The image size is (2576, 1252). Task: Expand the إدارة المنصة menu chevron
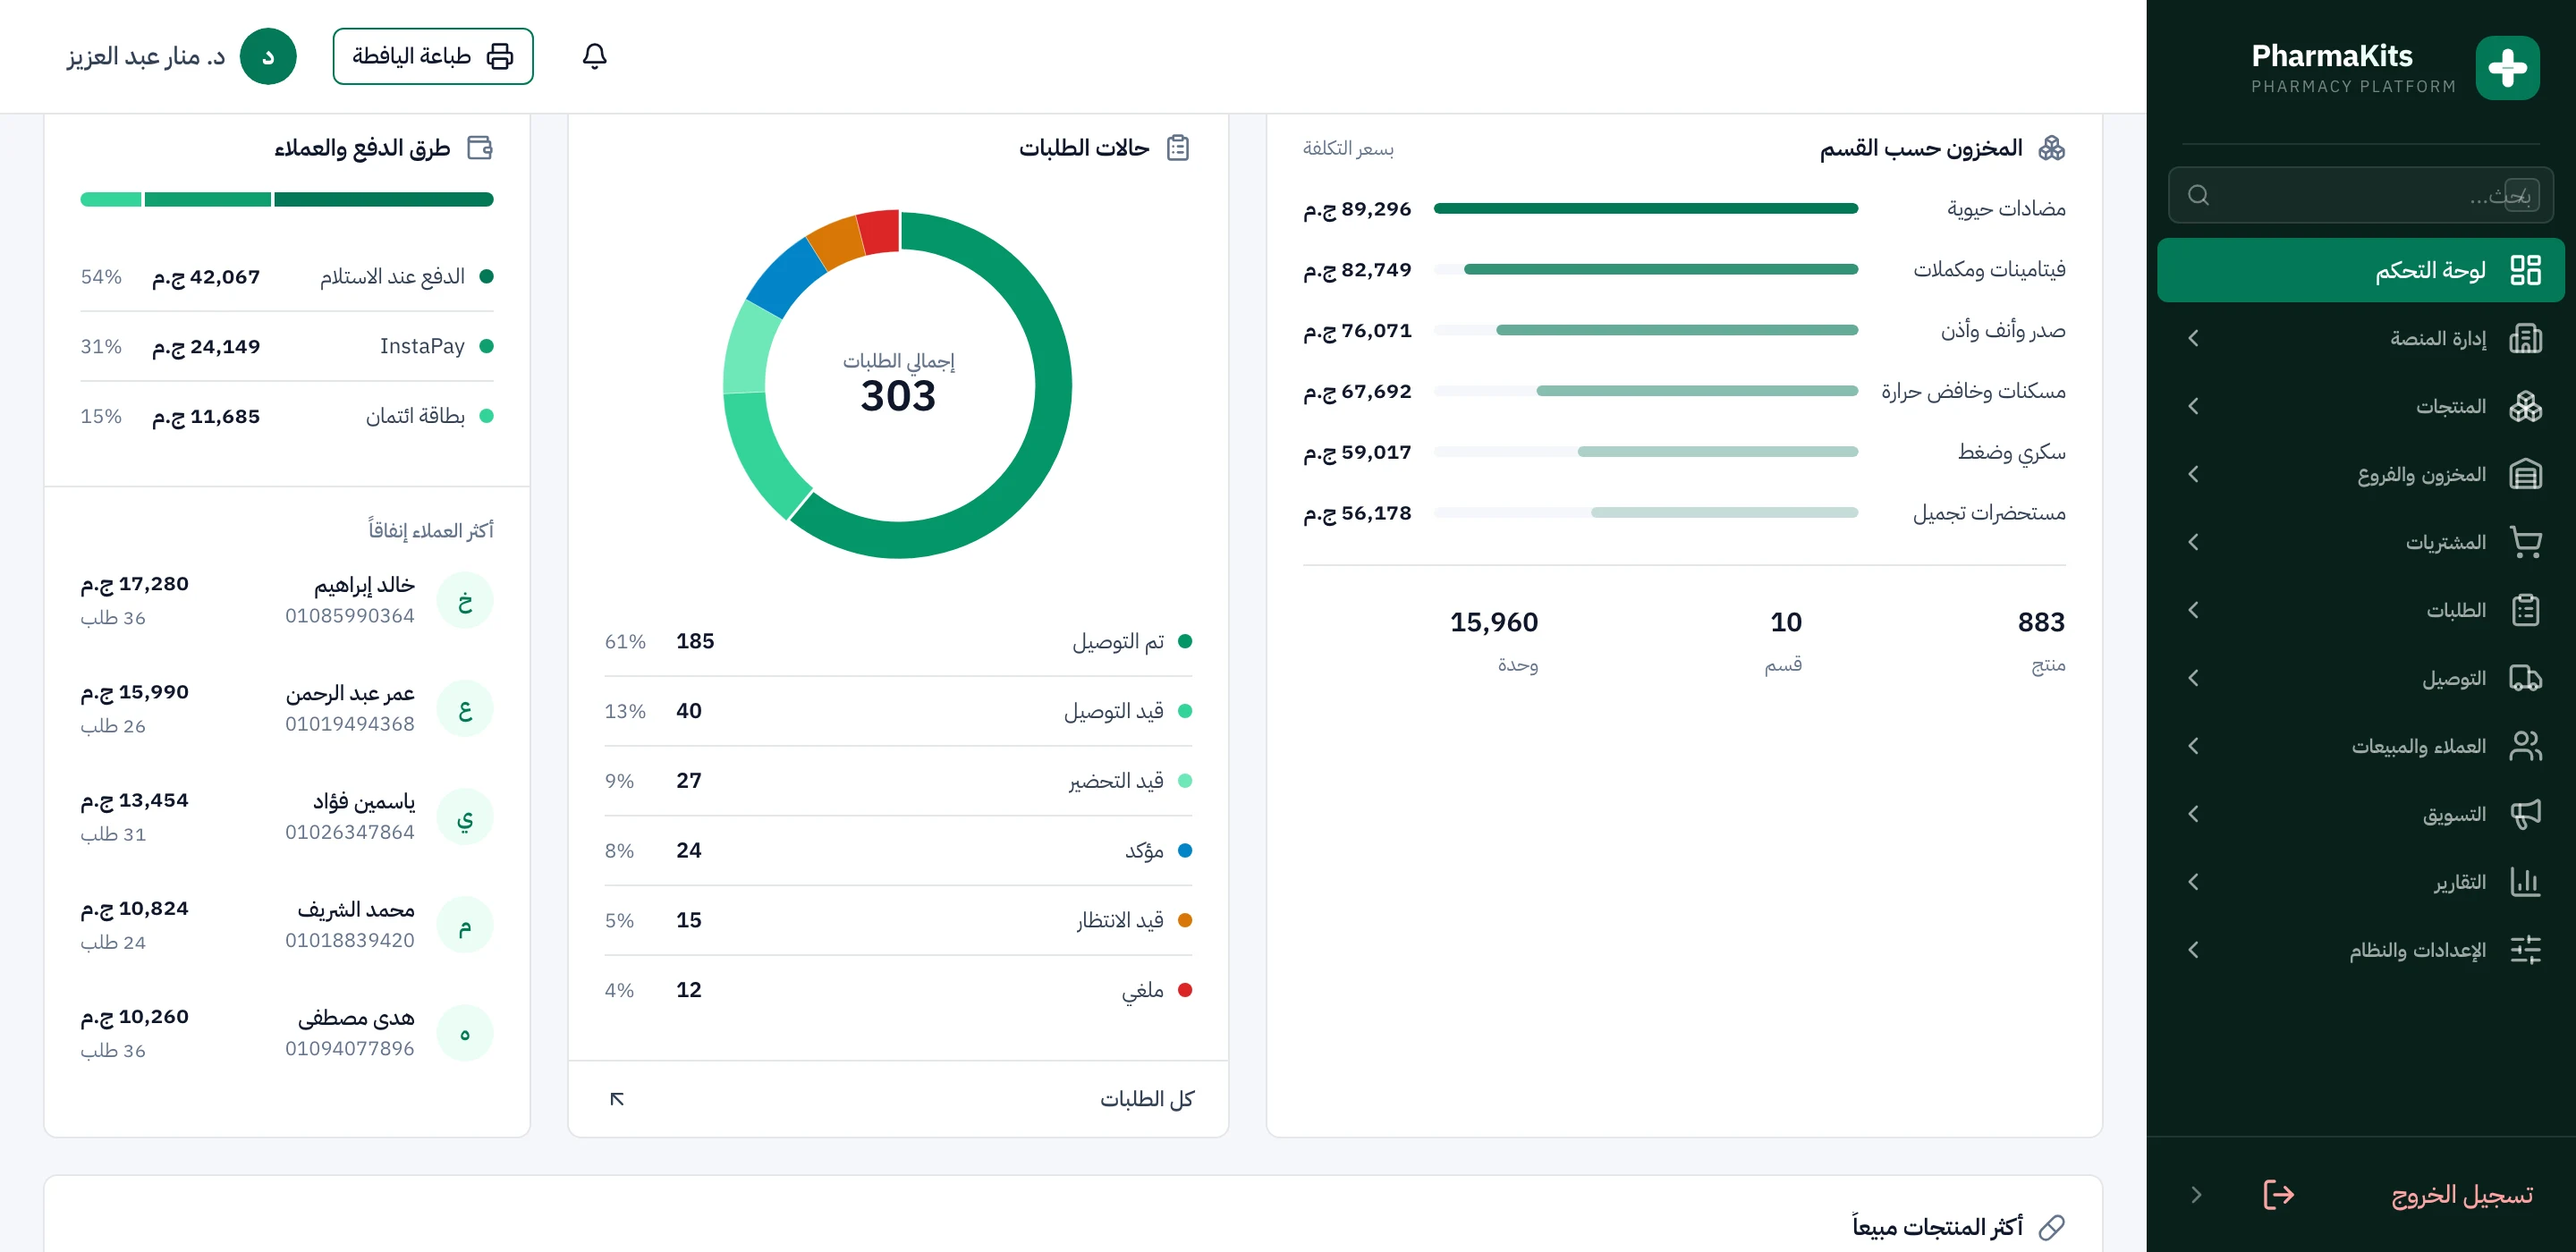2193,338
